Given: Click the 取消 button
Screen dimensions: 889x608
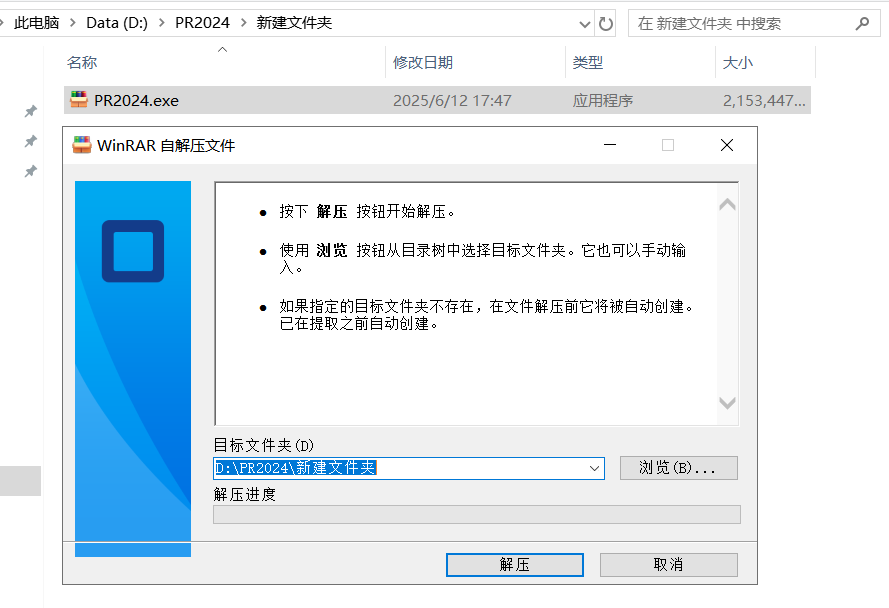Looking at the screenshot, I should pos(668,564).
